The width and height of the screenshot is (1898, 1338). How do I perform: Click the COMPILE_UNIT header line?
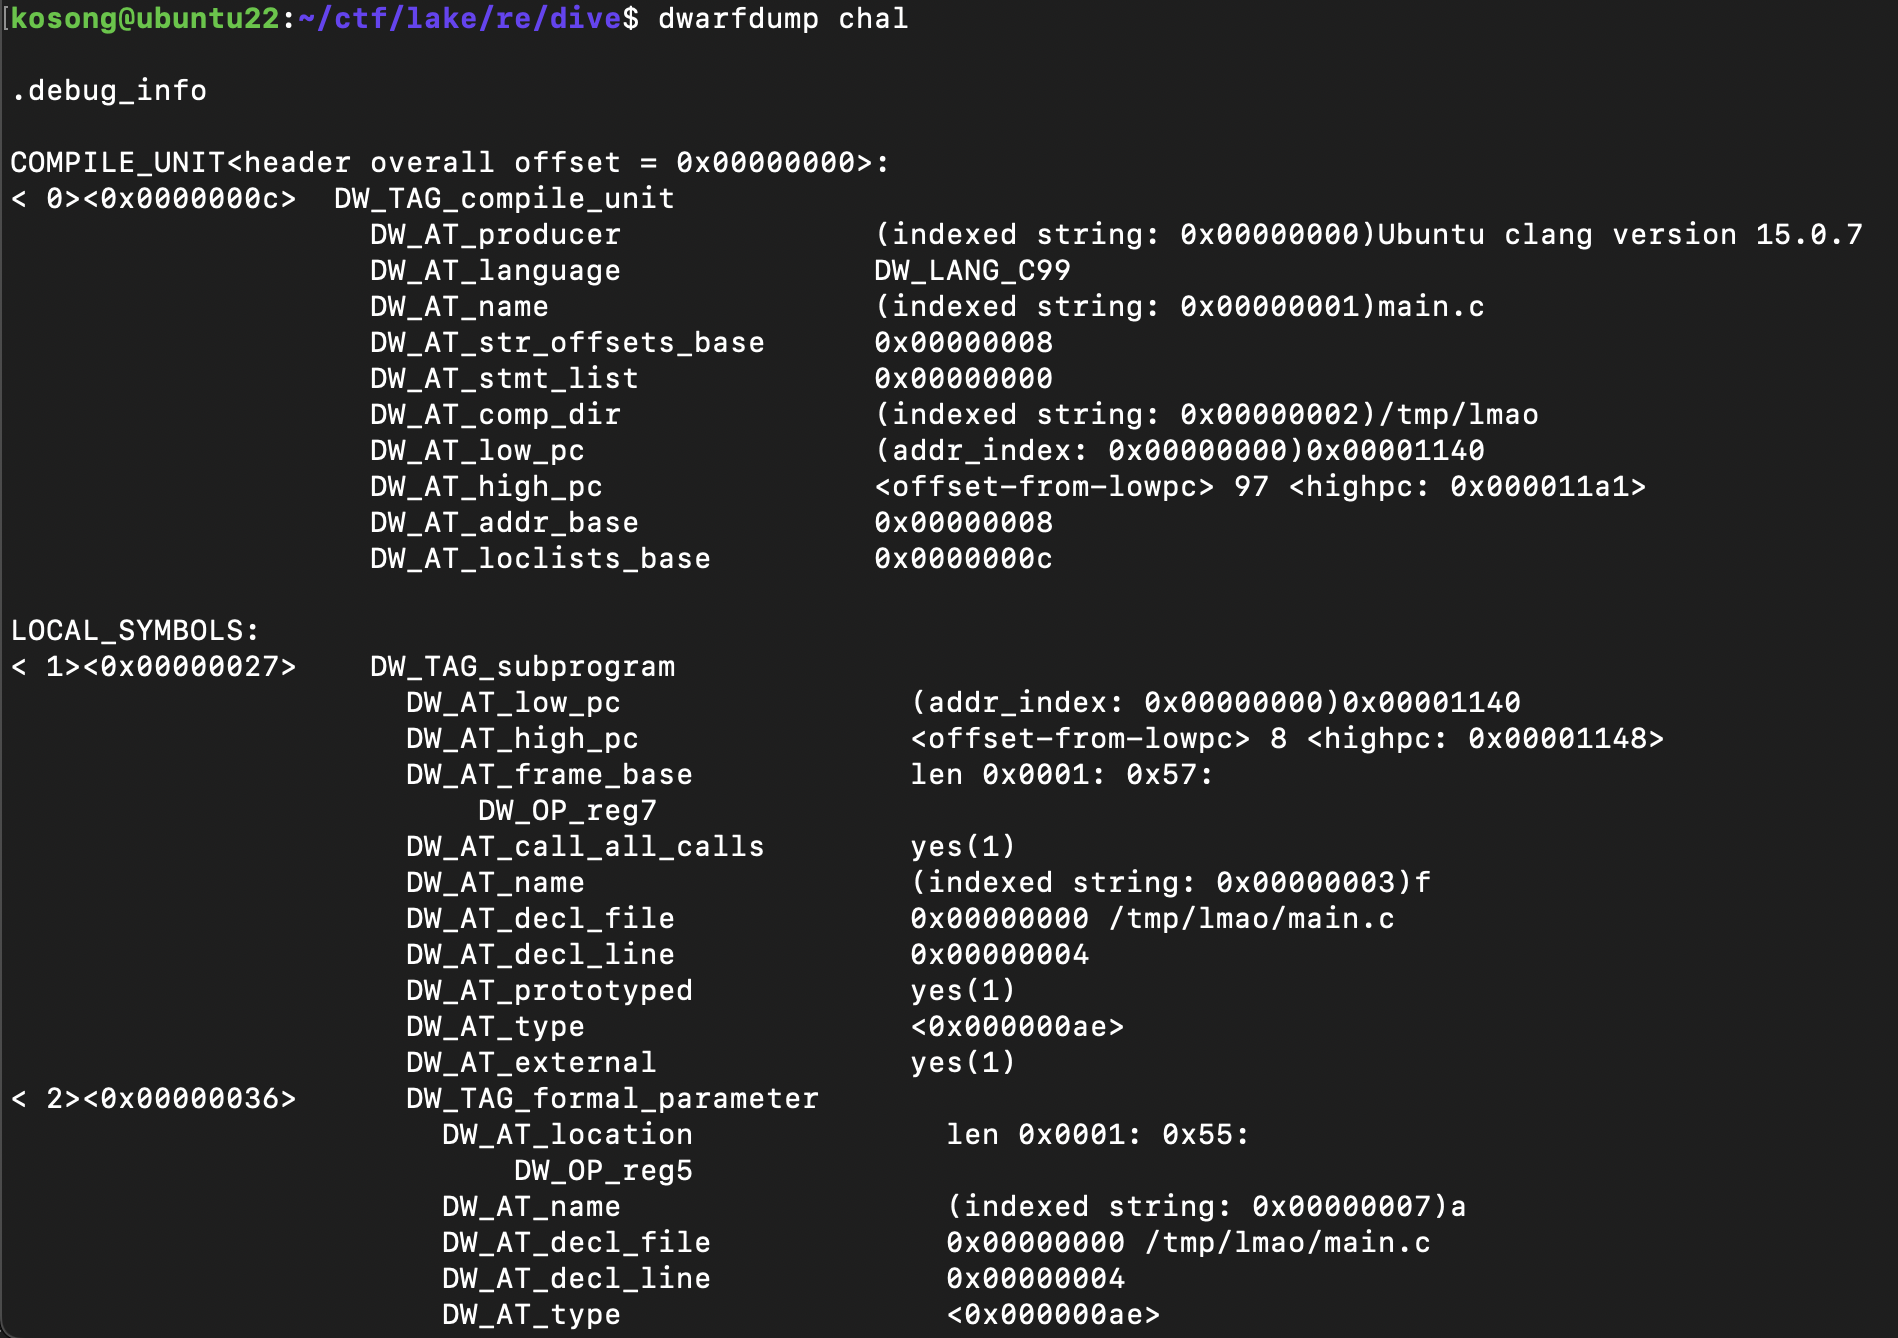pyautogui.click(x=449, y=163)
